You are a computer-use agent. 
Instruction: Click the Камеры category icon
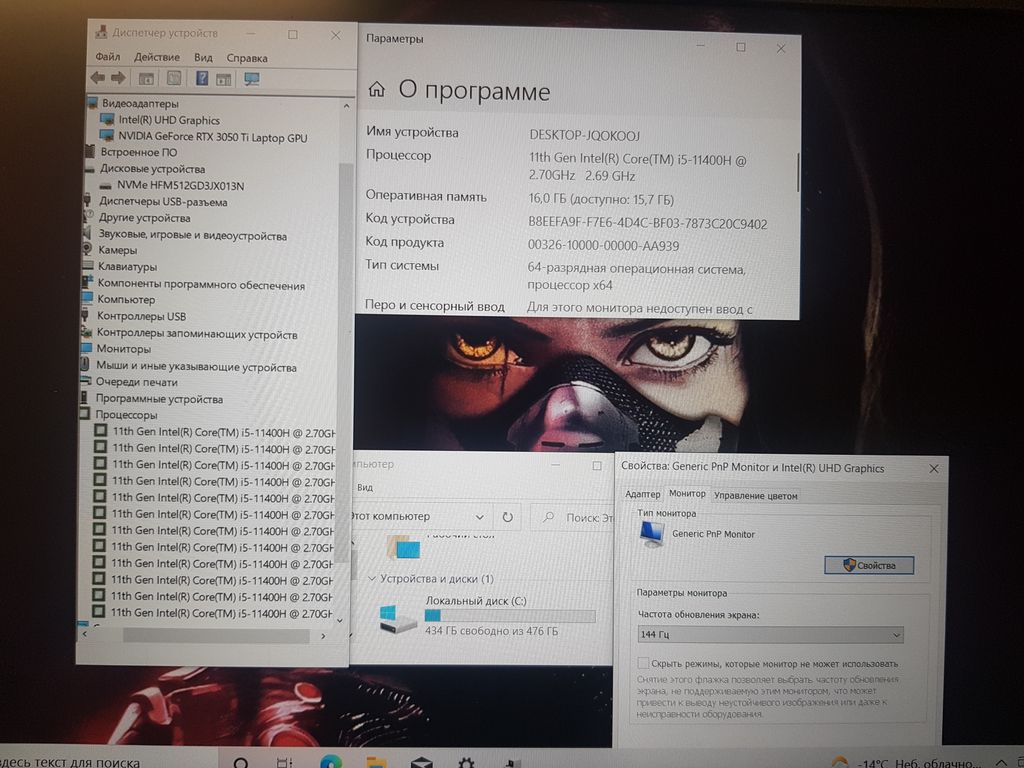(87, 249)
